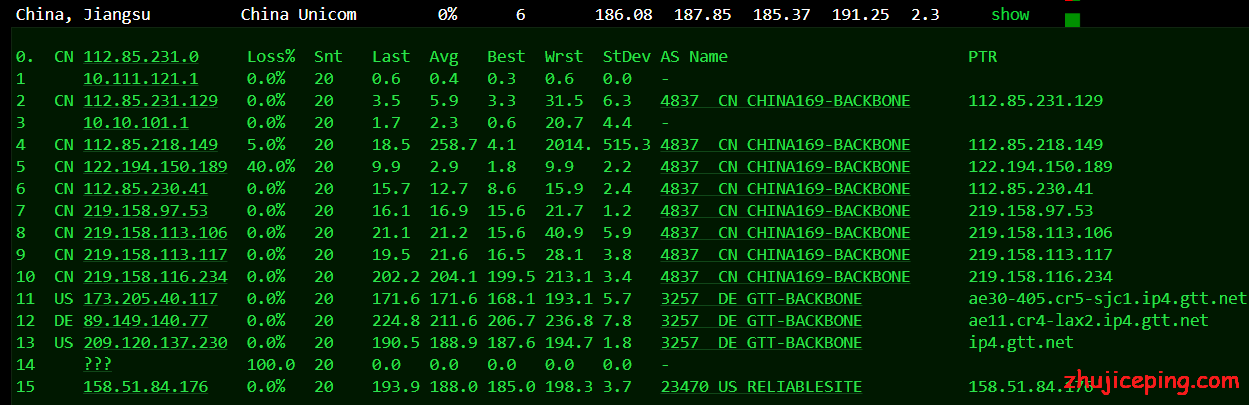Click the 'StDev' column header
The height and width of the screenshot is (405, 1249).
(x=627, y=57)
